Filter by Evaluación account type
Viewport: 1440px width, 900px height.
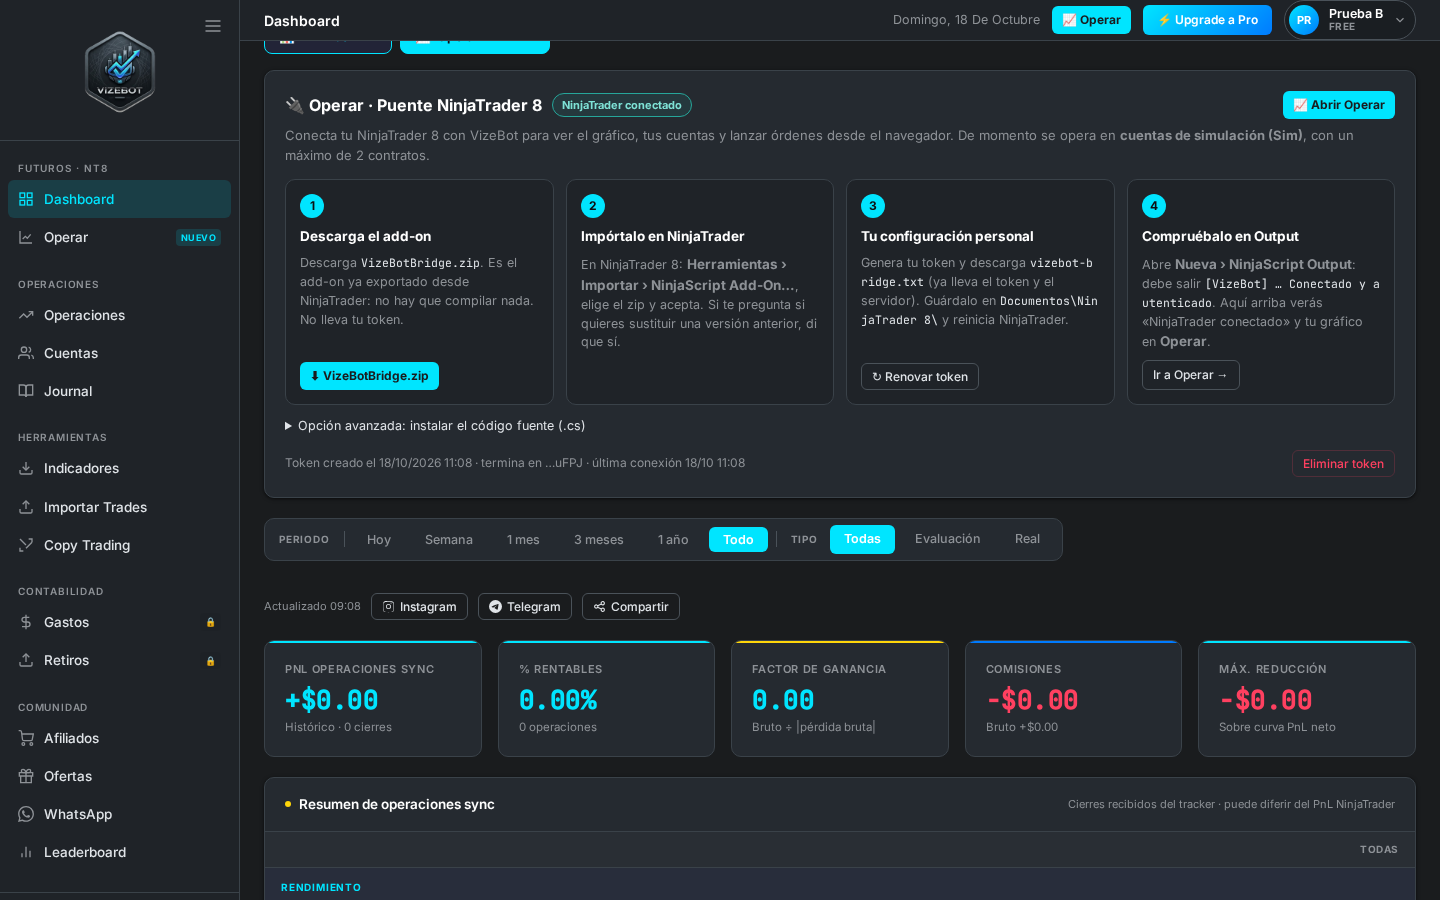click(x=948, y=539)
